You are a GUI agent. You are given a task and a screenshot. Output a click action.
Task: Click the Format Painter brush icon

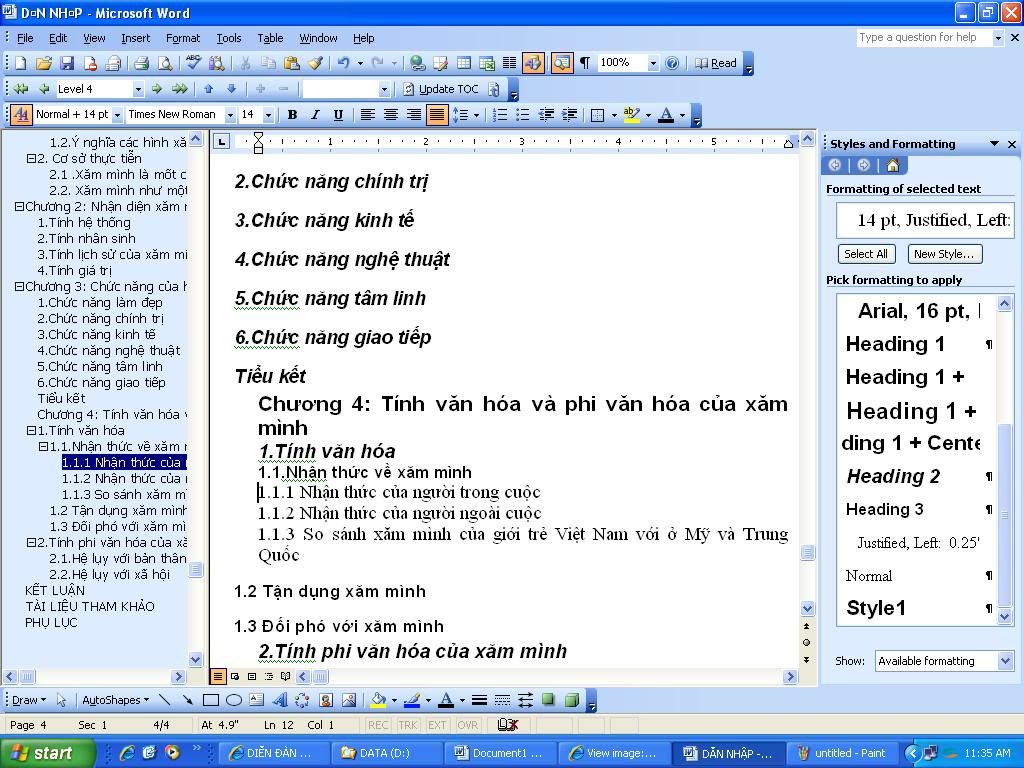coord(315,63)
